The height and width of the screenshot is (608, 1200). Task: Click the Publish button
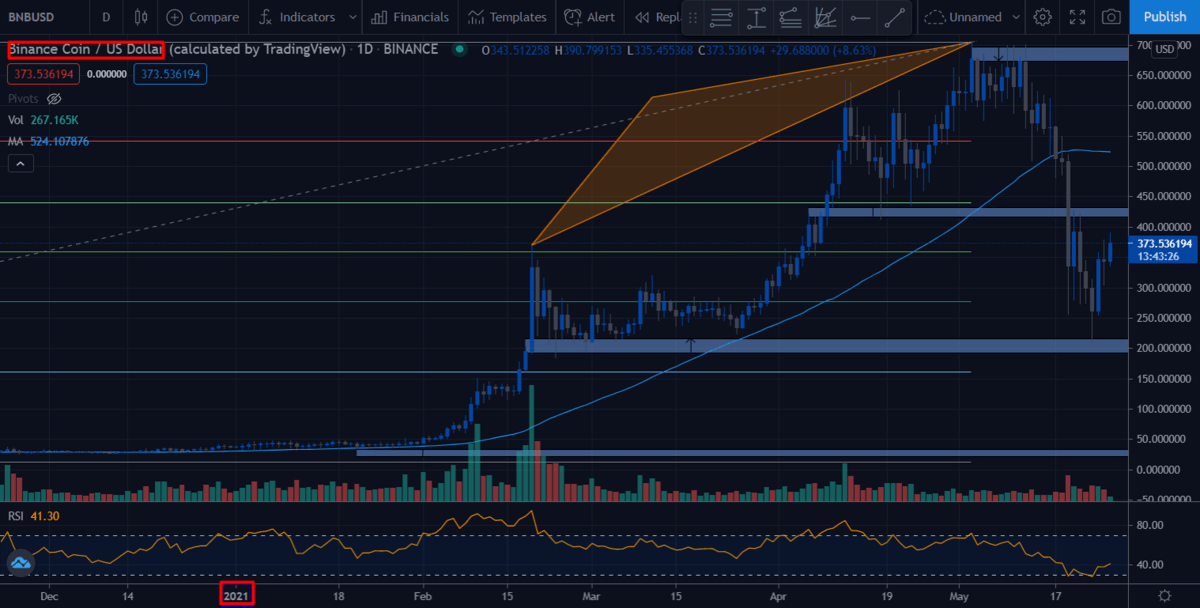pos(1165,17)
